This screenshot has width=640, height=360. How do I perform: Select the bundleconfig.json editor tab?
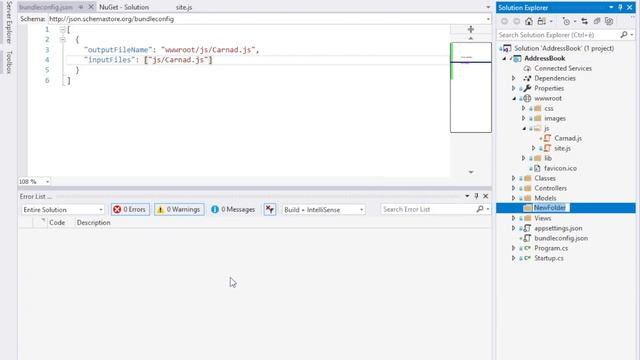point(46,7)
